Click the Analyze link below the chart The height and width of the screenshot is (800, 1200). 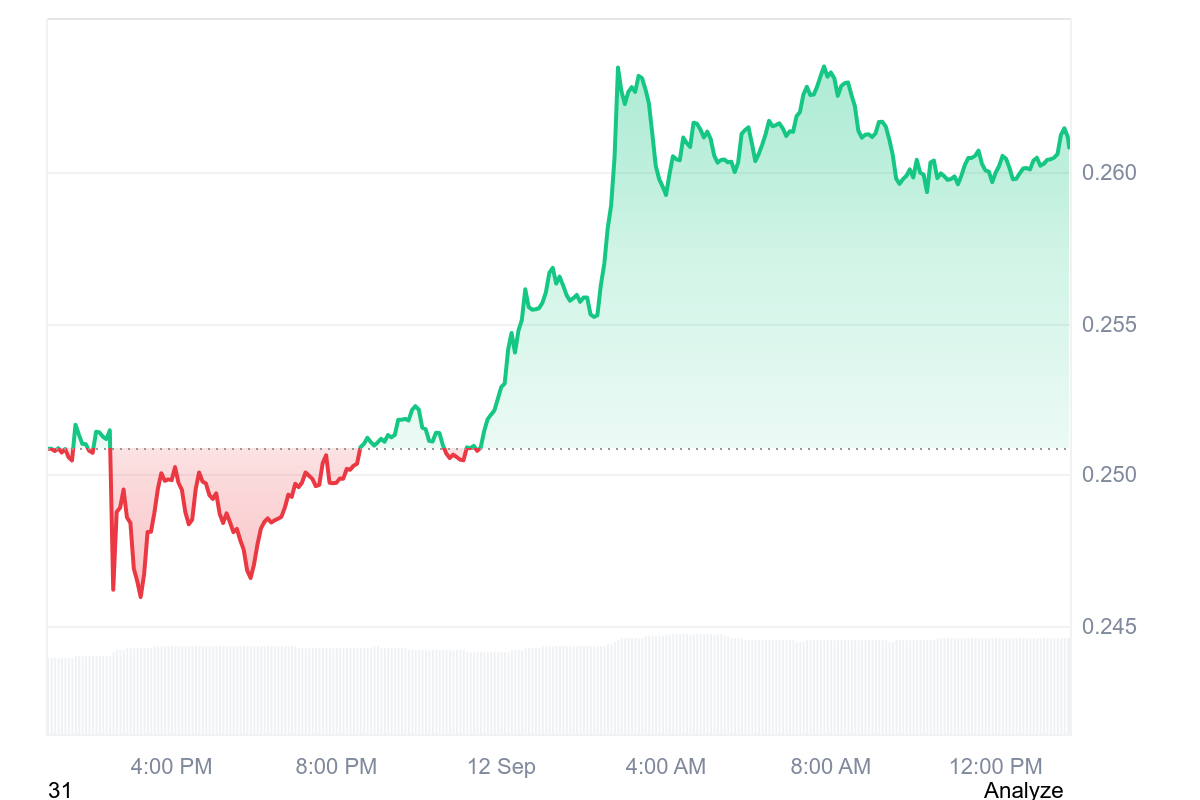tap(1023, 790)
